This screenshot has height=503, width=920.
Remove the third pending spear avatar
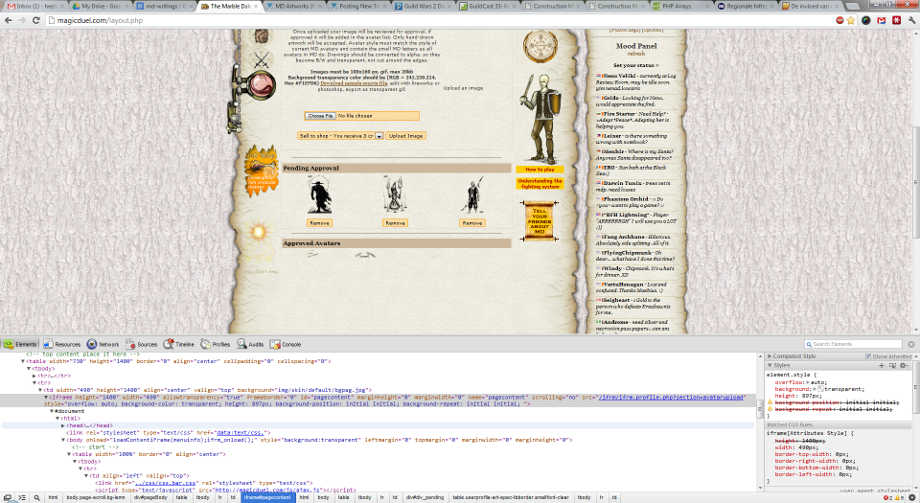click(x=472, y=223)
